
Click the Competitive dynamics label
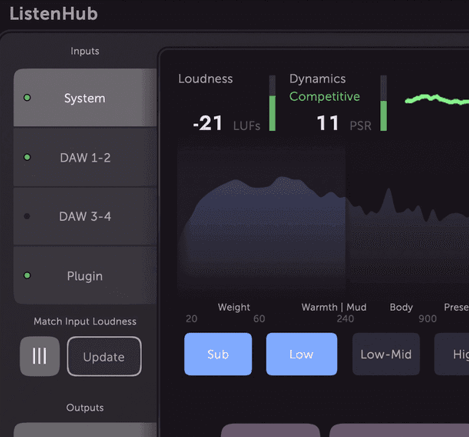[325, 97]
